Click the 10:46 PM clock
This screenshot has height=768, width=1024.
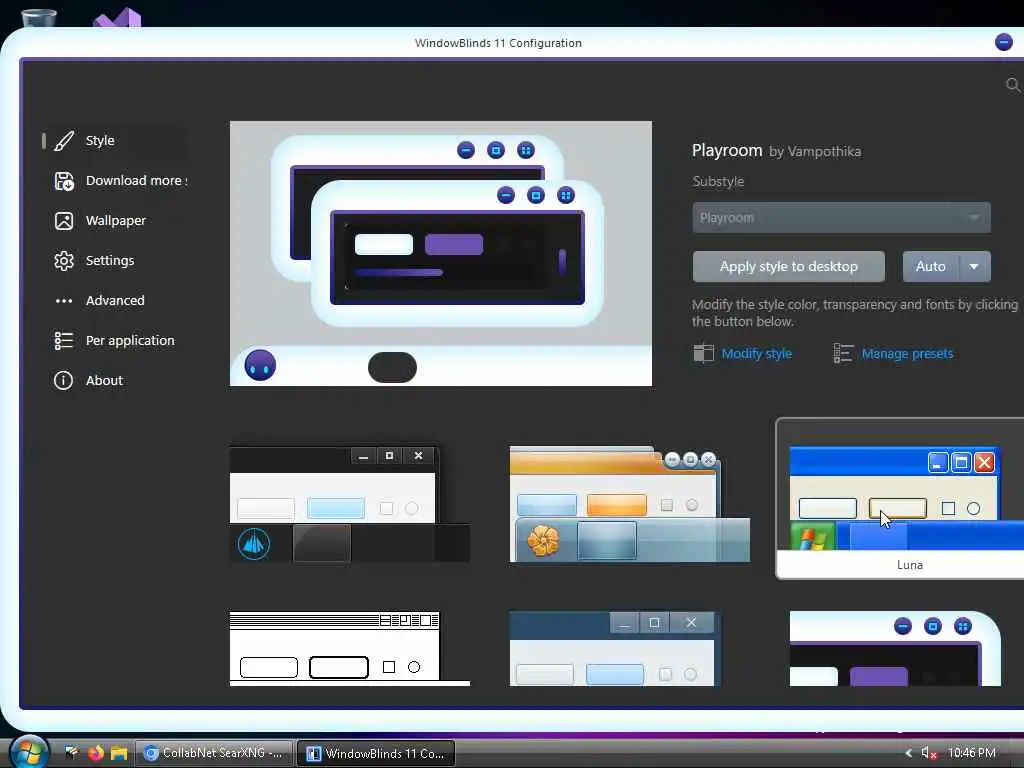click(x=972, y=753)
